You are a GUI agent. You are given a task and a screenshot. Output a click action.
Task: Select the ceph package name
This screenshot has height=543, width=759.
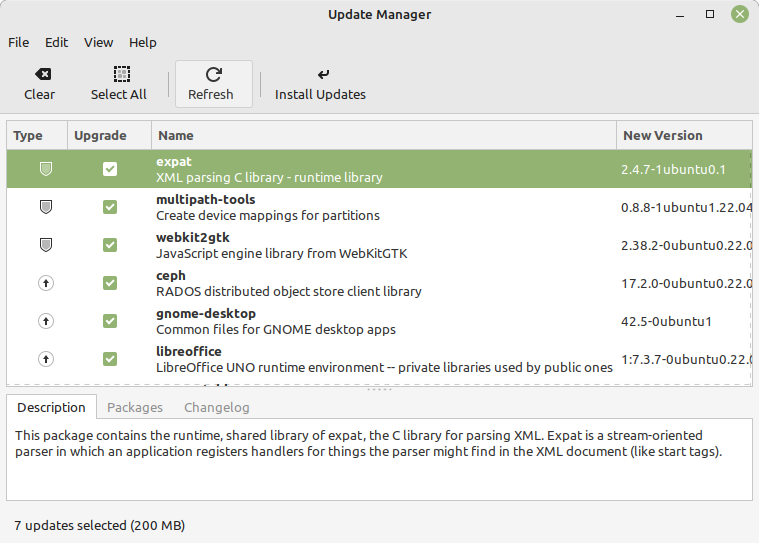pyautogui.click(x=171, y=275)
